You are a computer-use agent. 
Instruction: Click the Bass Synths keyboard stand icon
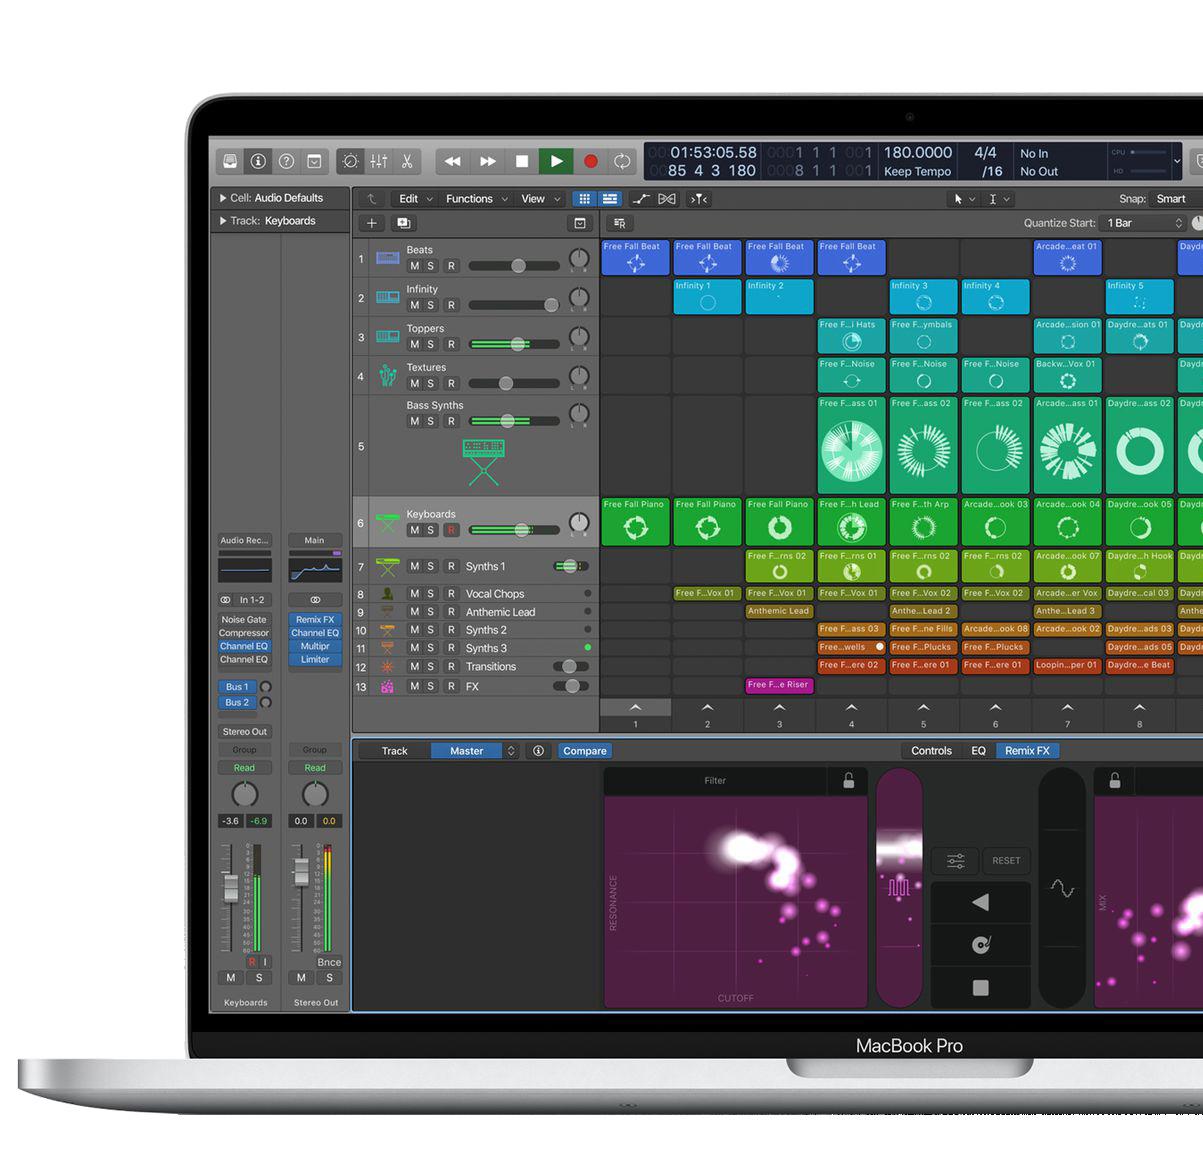tap(483, 462)
